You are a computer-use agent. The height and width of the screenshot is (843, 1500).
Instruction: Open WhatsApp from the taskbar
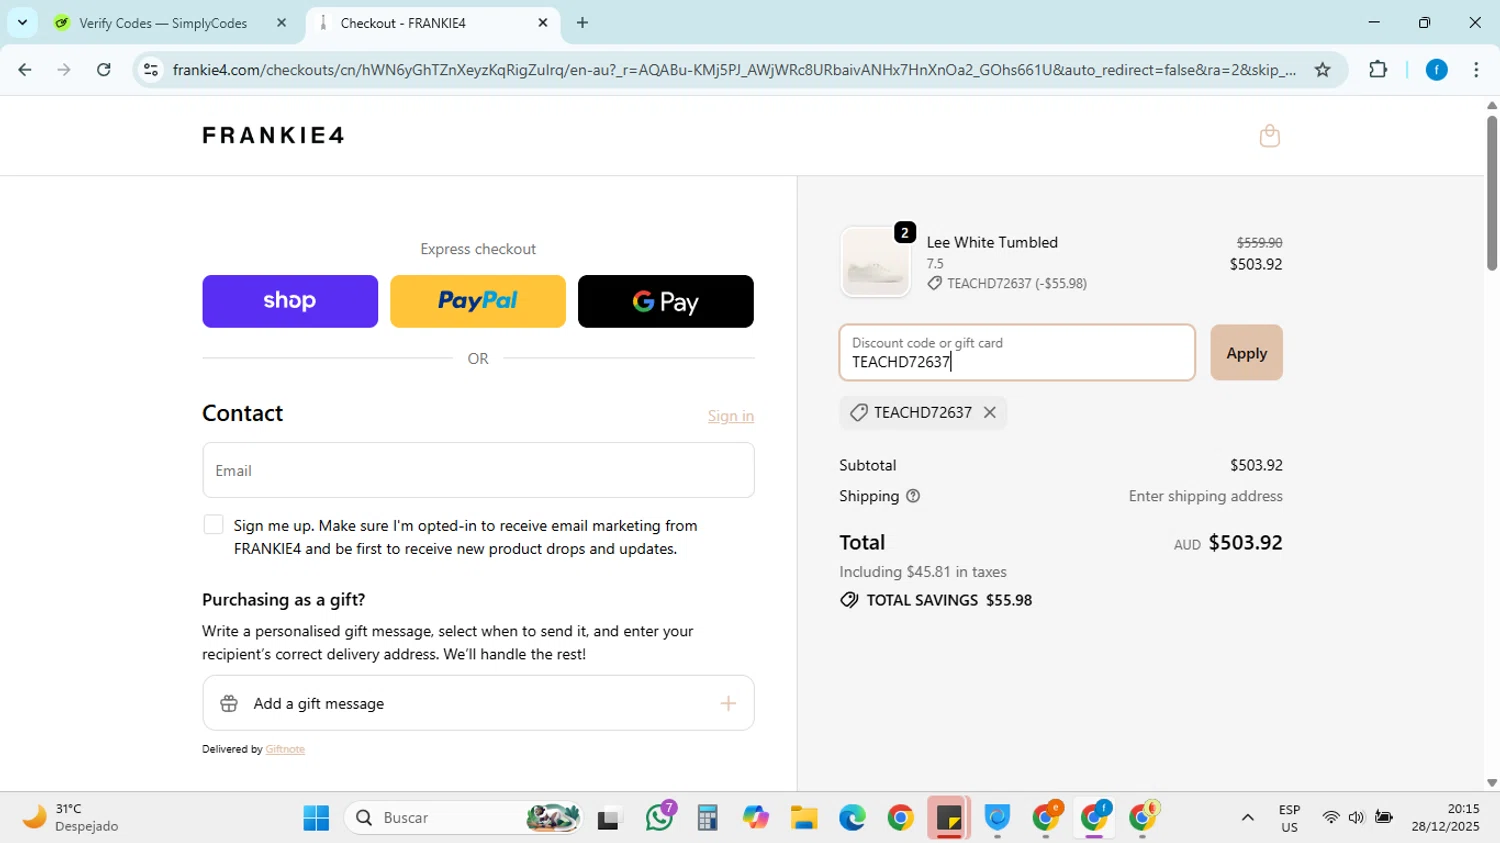pos(661,818)
